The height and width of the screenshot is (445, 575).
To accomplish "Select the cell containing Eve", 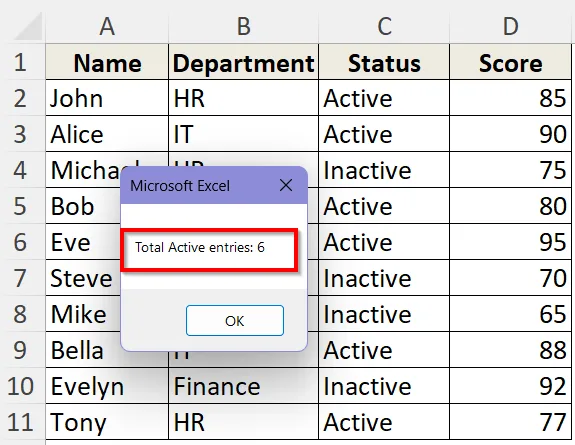I will tap(83, 242).
